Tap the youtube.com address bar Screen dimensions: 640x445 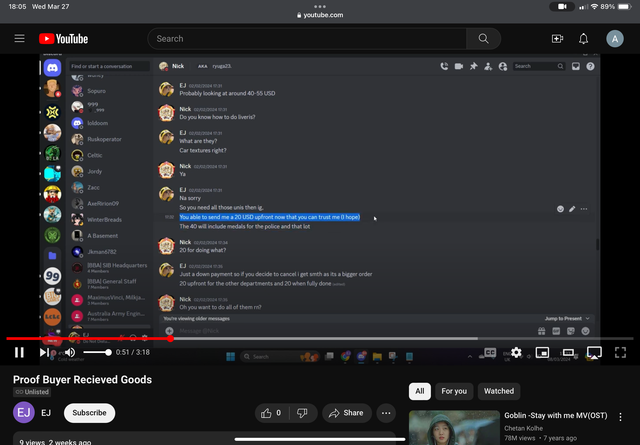[320, 15]
